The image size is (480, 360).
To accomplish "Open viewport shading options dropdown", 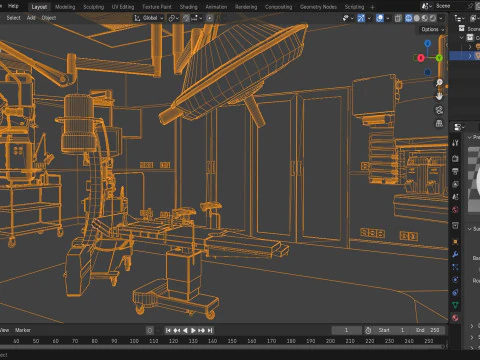I will pos(441,18).
